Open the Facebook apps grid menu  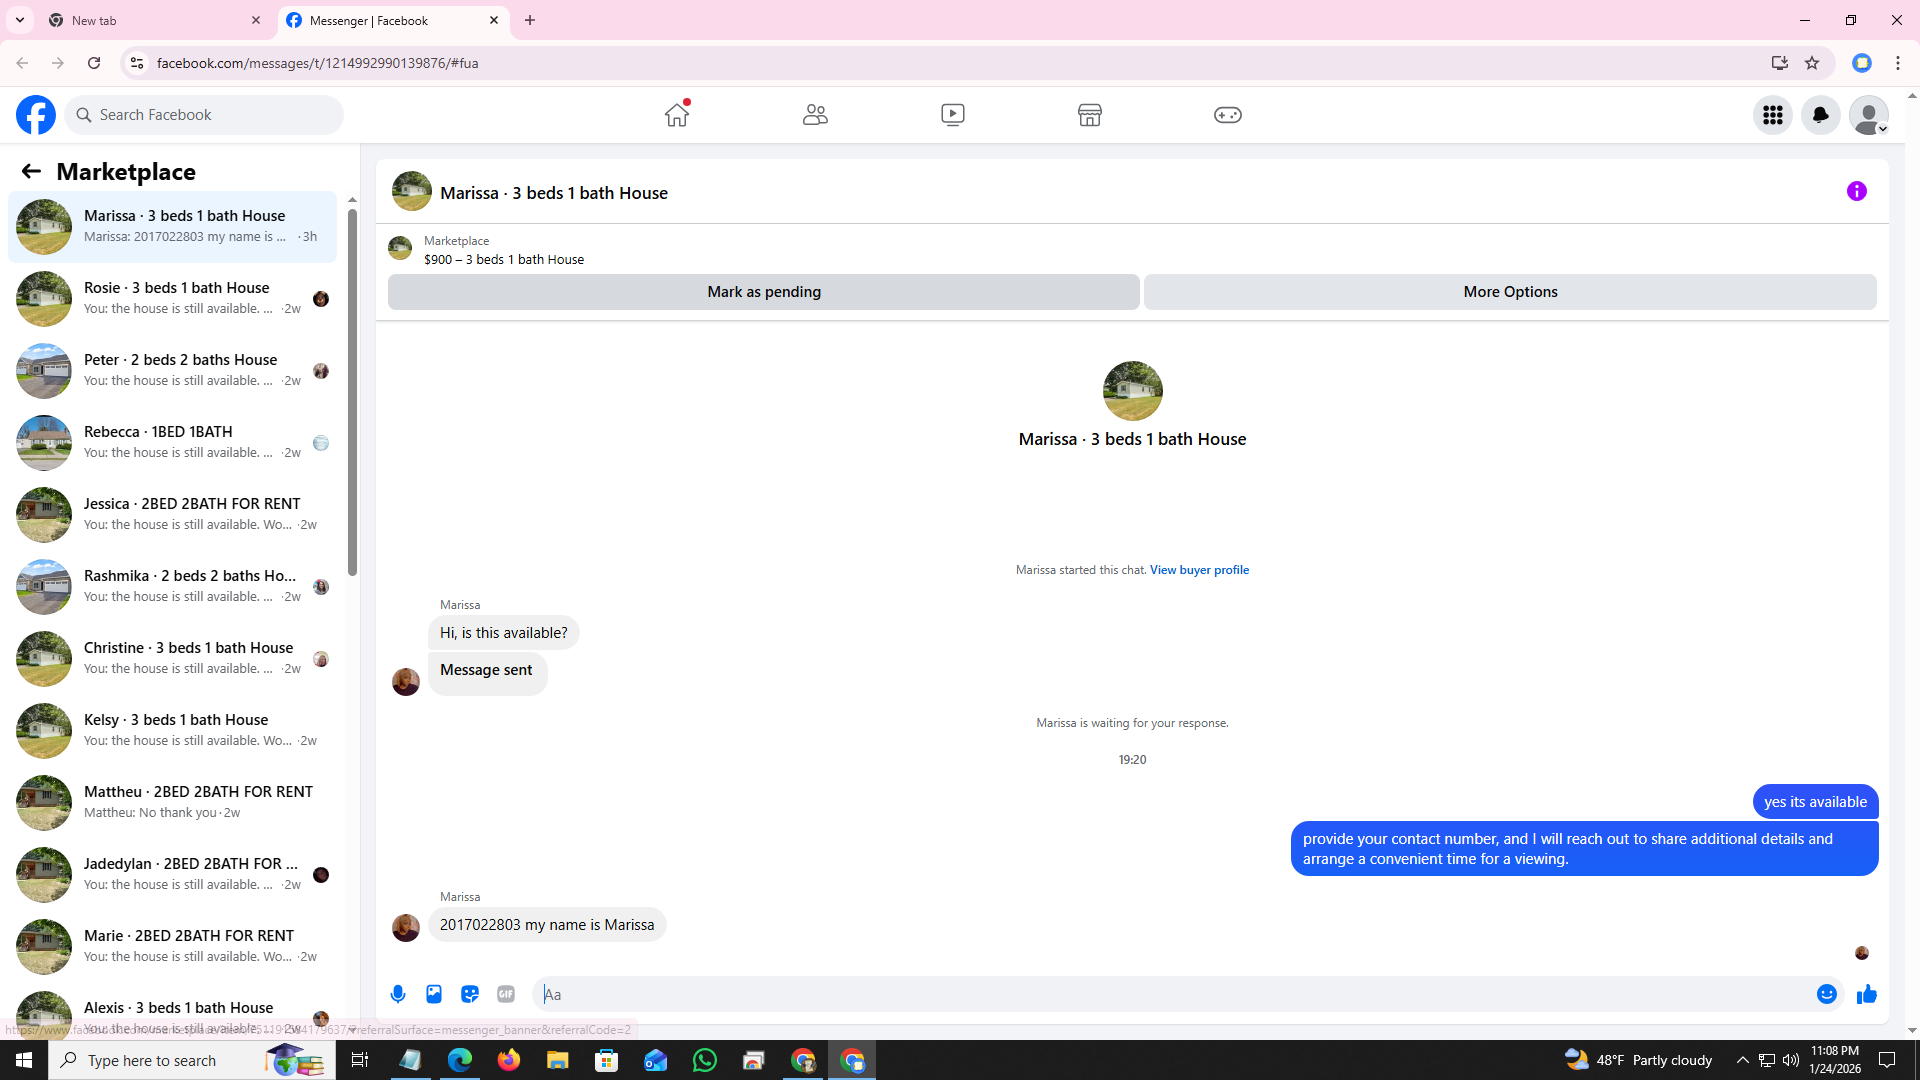(1773, 115)
